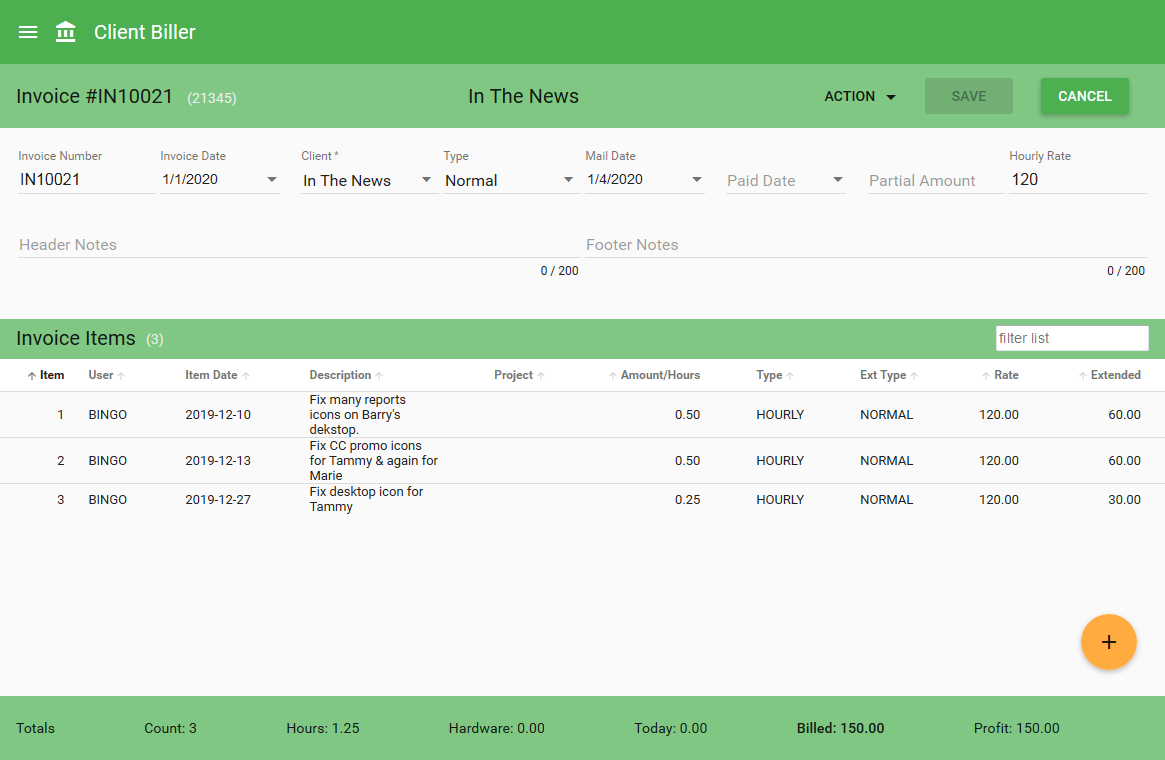Screen dimensions: 1165x760
Task: Click the 'Today: 0.00' total
Action: click(x=670, y=728)
